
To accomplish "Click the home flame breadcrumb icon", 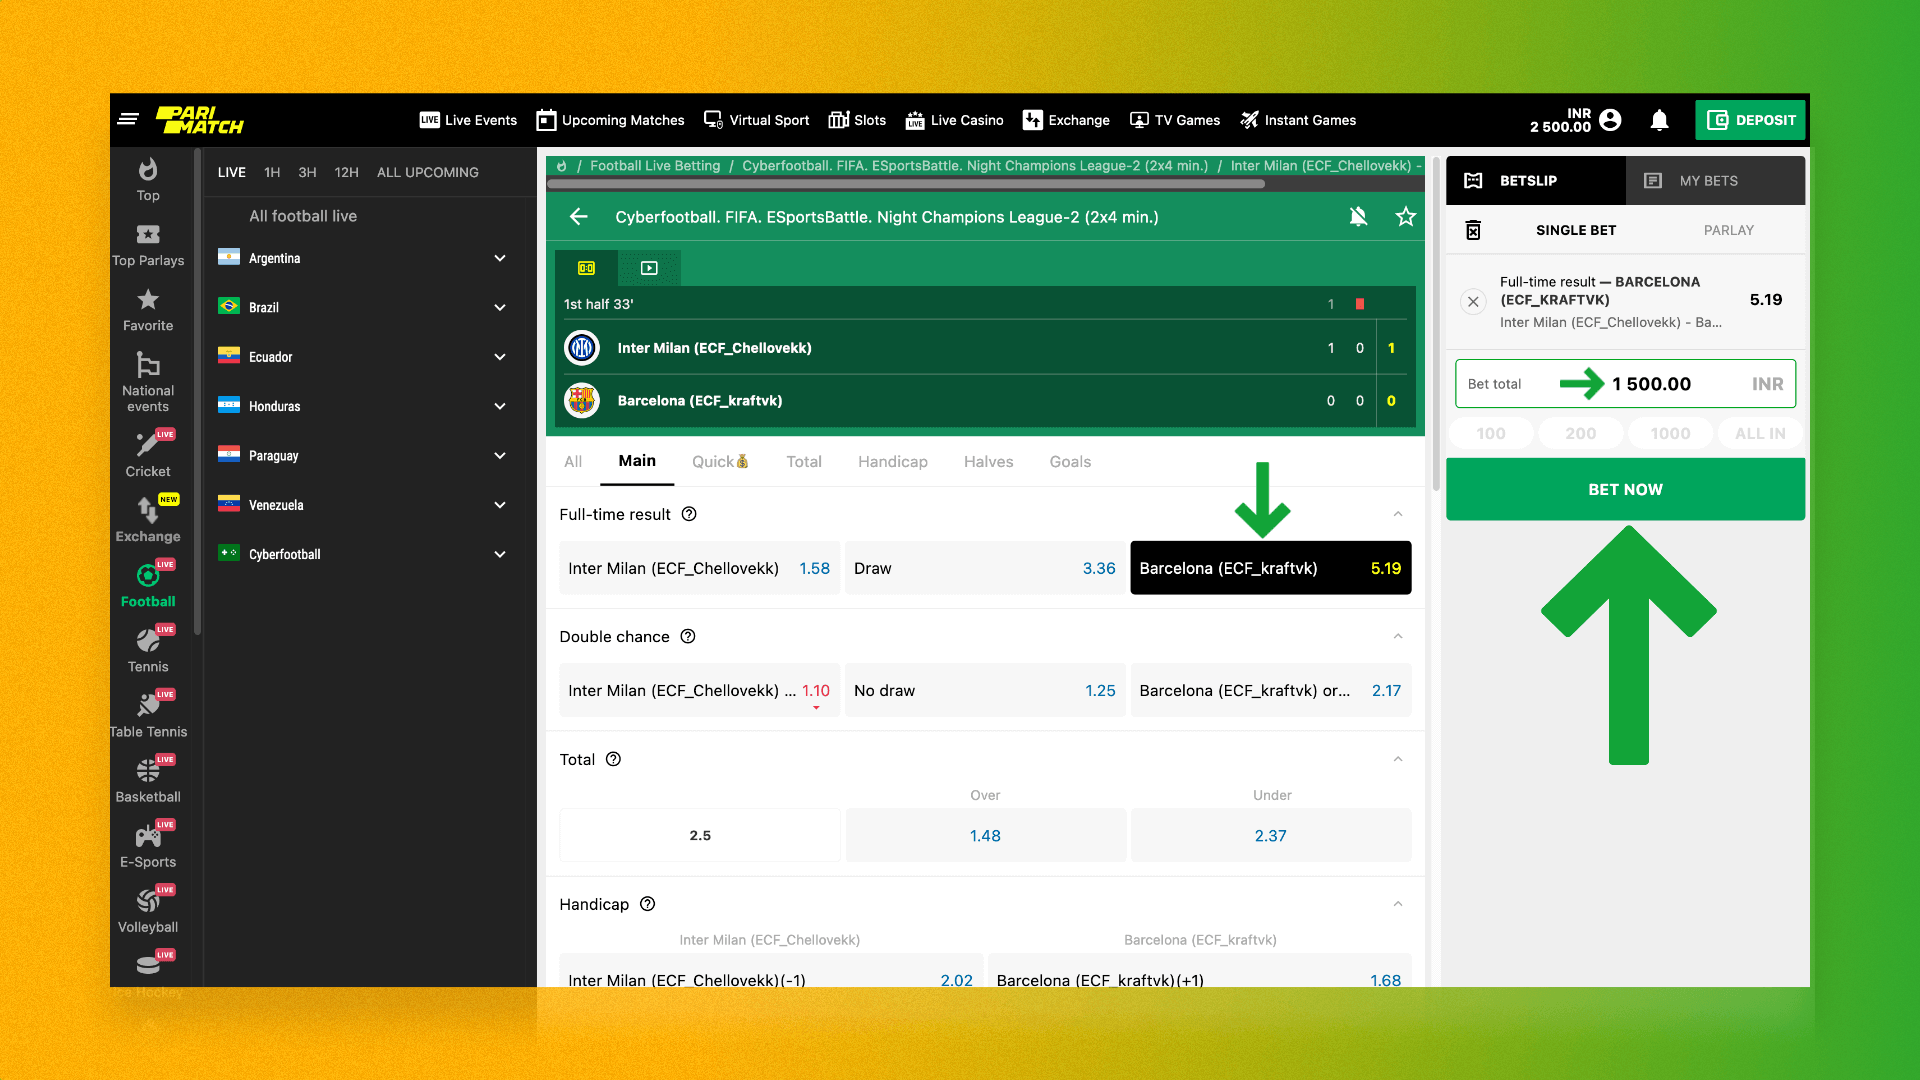I will (x=562, y=166).
